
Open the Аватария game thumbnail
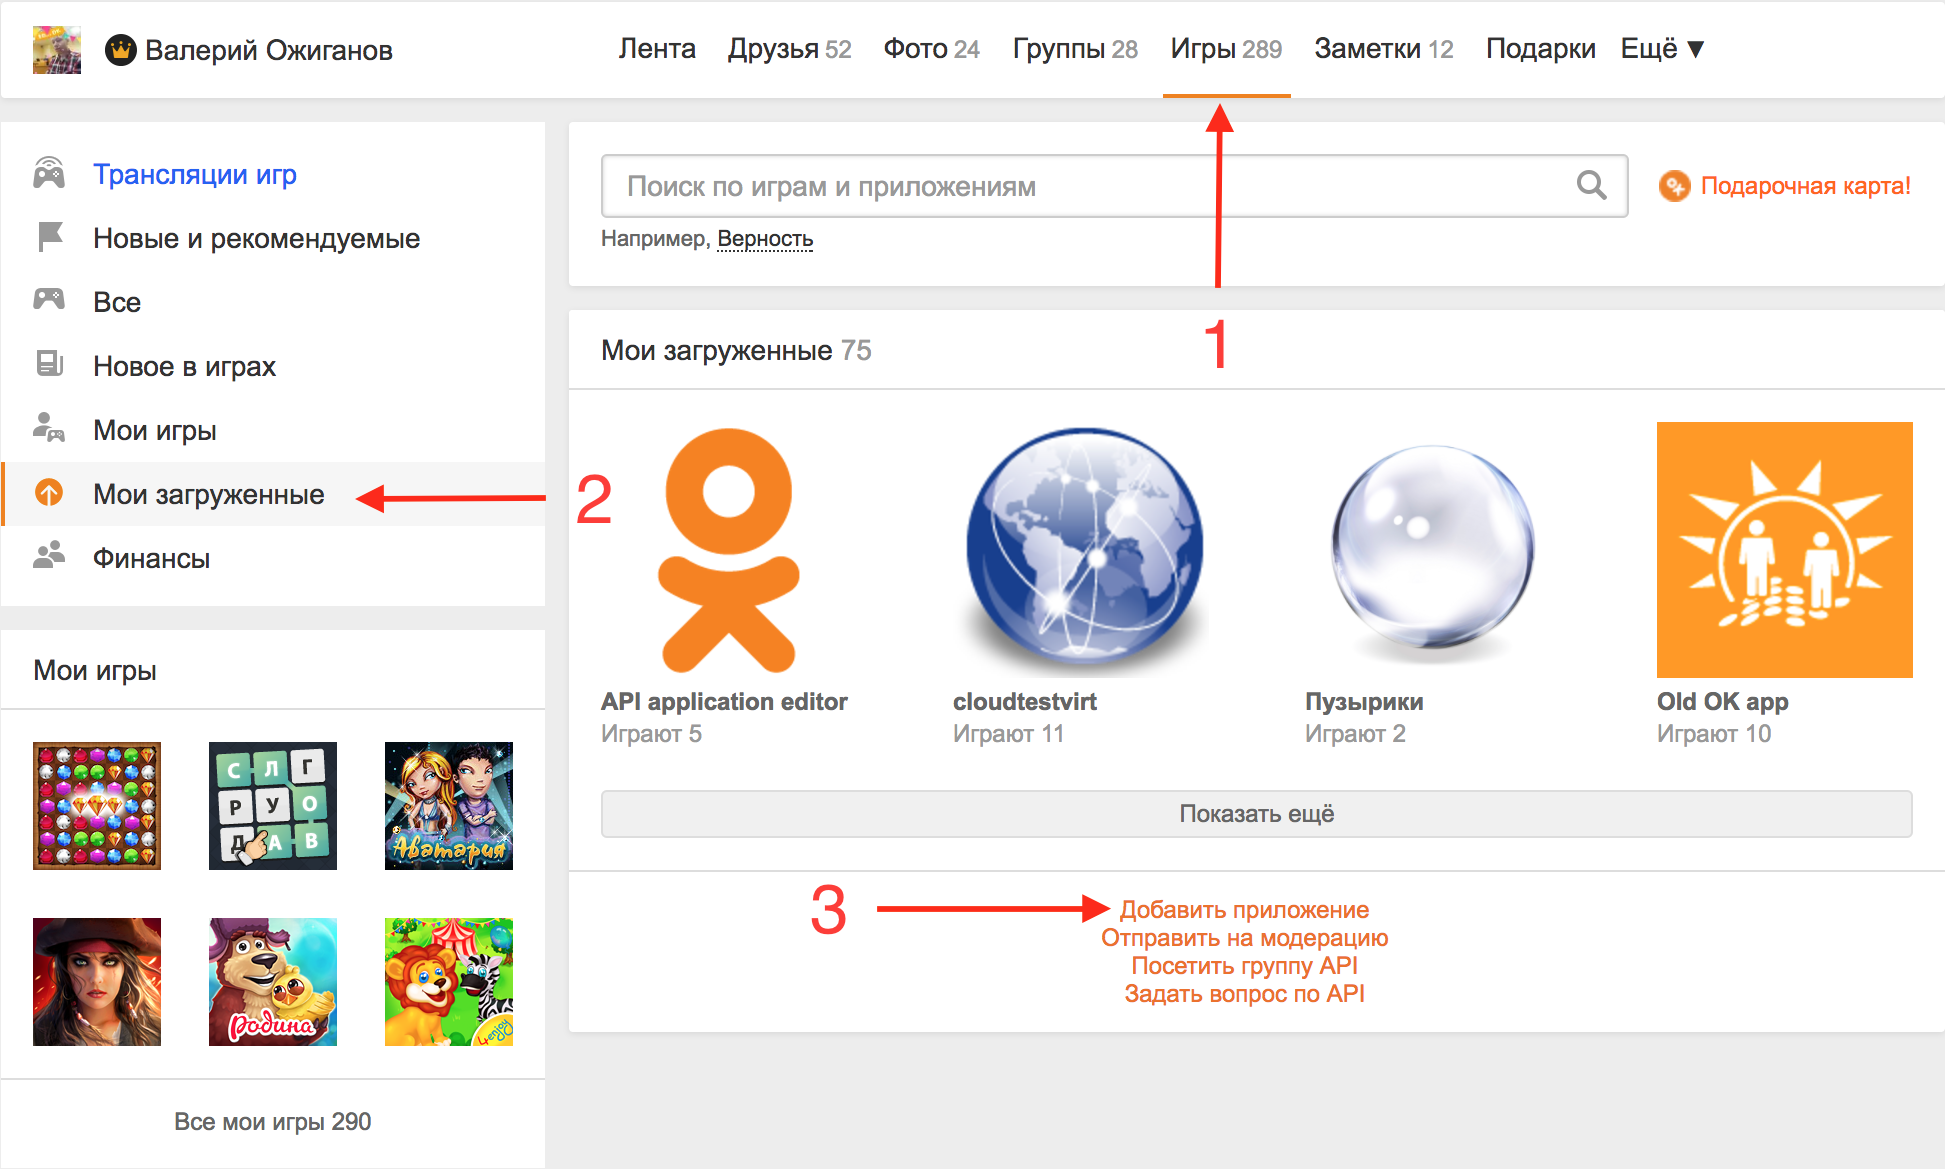tap(449, 806)
